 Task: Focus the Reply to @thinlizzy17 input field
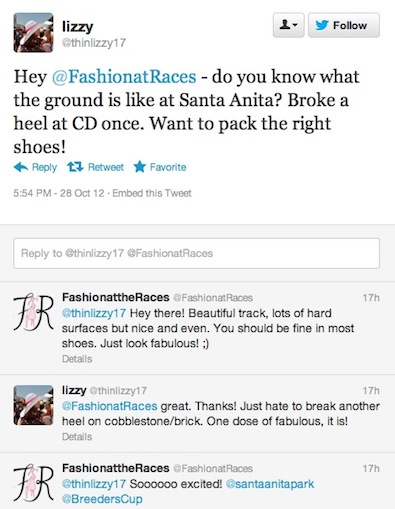click(196, 253)
